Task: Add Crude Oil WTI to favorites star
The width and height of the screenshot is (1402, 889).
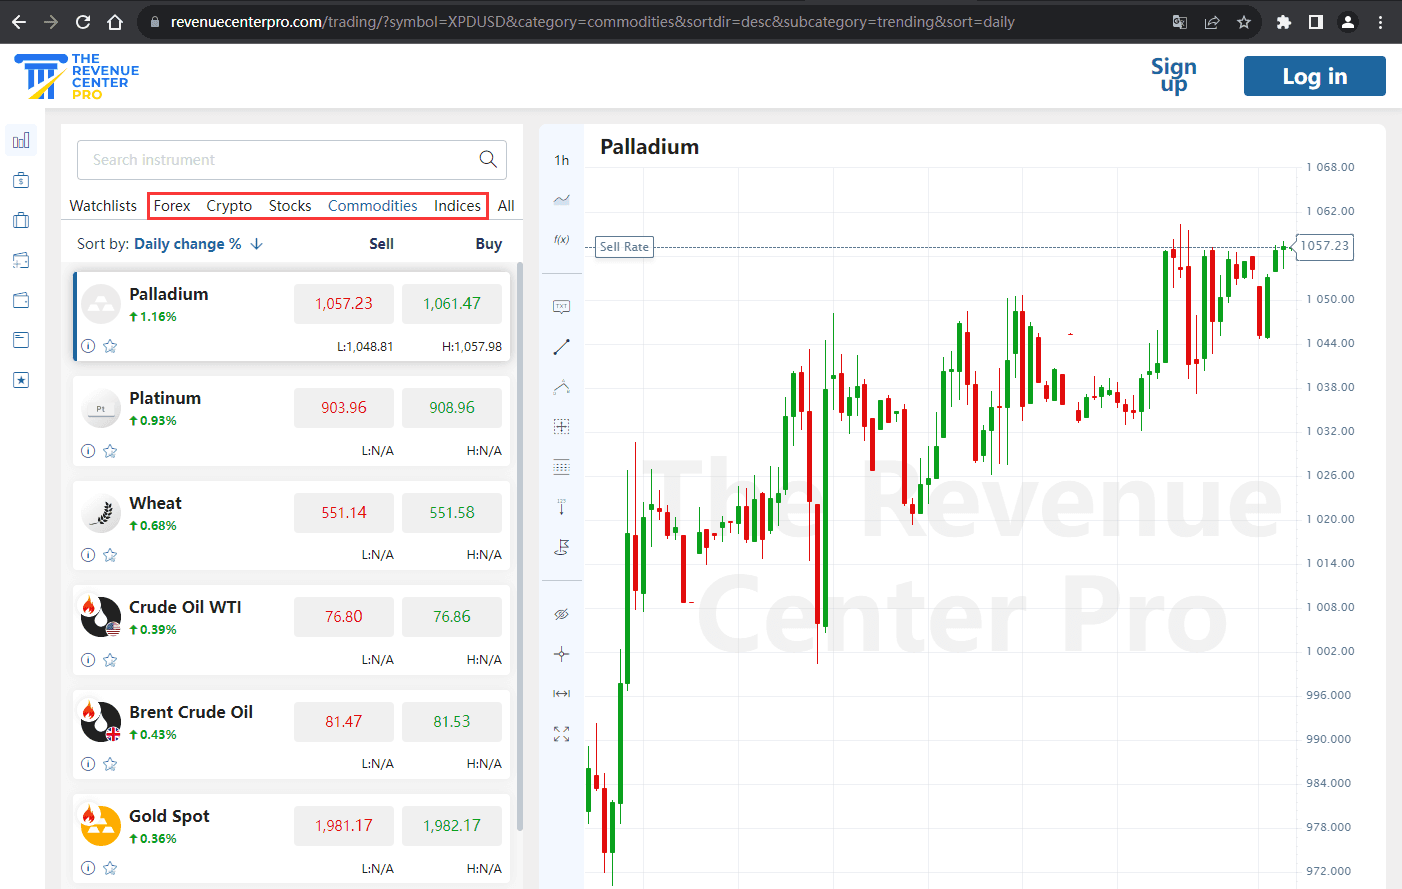Action: (x=110, y=660)
